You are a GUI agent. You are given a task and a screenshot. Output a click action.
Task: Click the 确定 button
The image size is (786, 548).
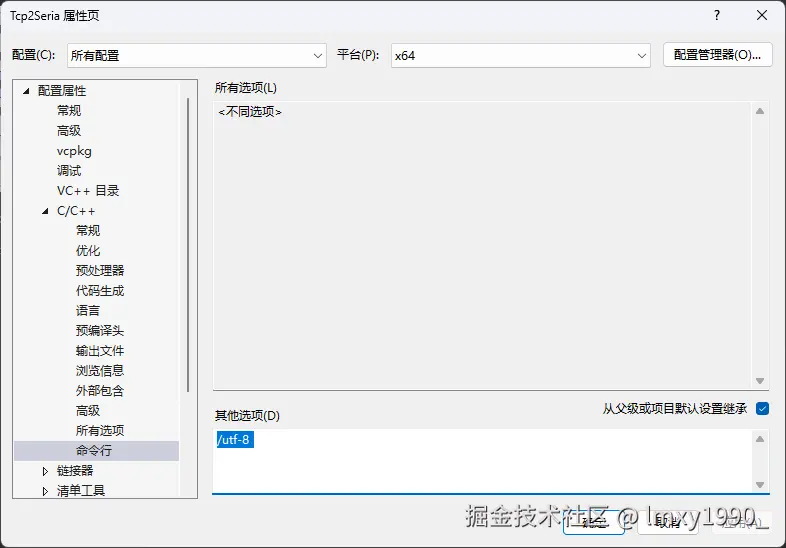(x=594, y=522)
